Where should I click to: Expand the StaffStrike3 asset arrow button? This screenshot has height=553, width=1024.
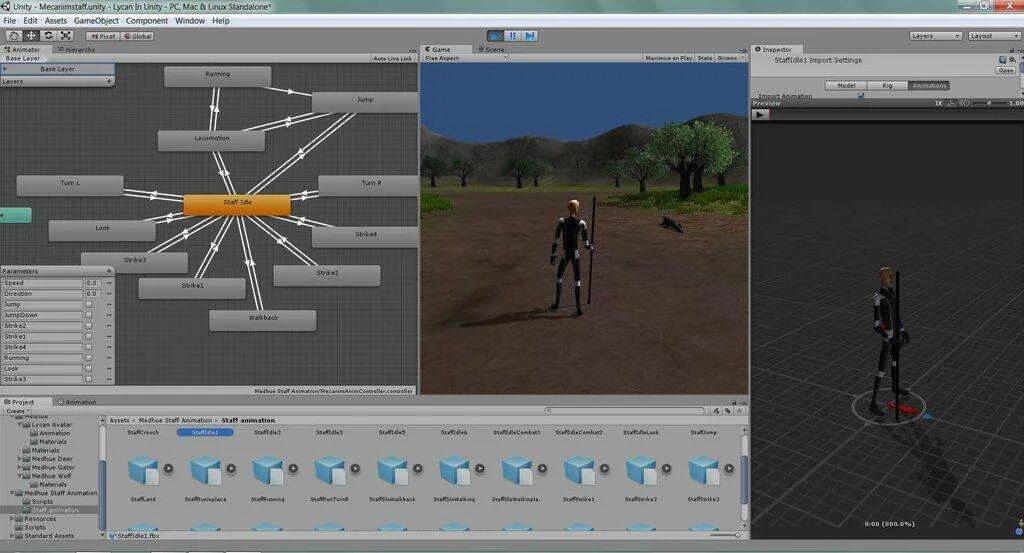point(729,468)
